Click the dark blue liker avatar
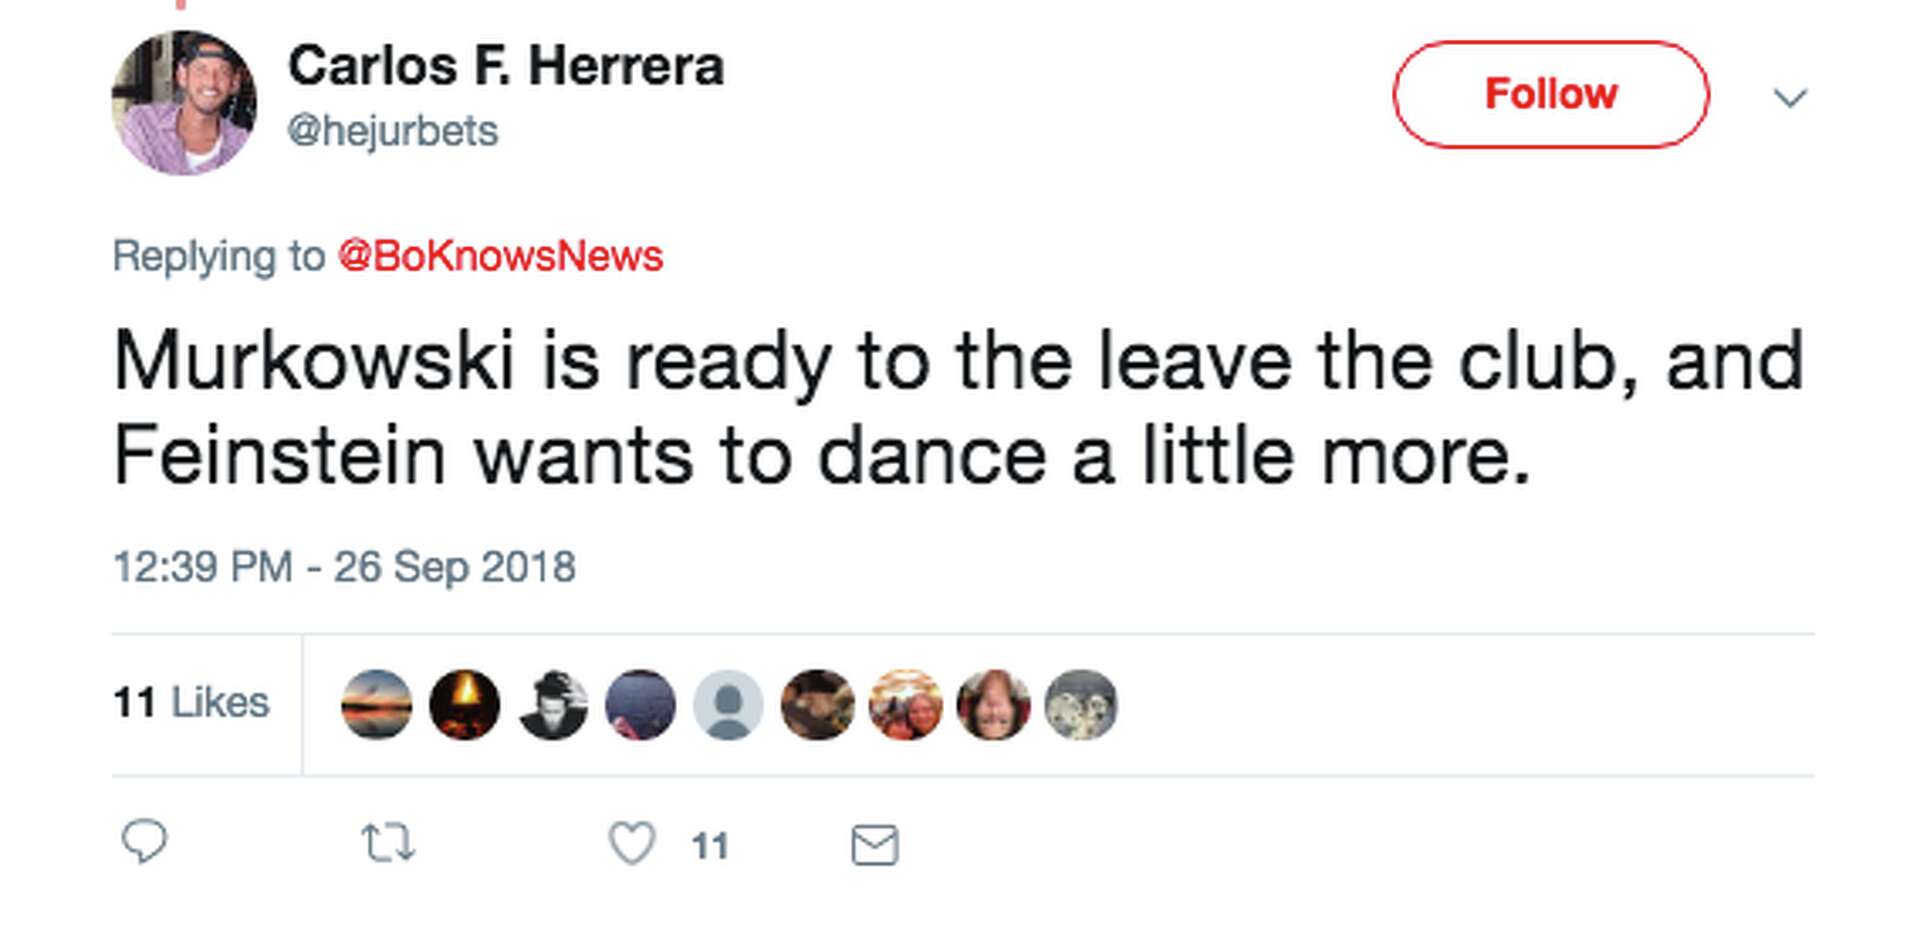The width and height of the screenshot is (1920, 940). [x=641, y=705]
